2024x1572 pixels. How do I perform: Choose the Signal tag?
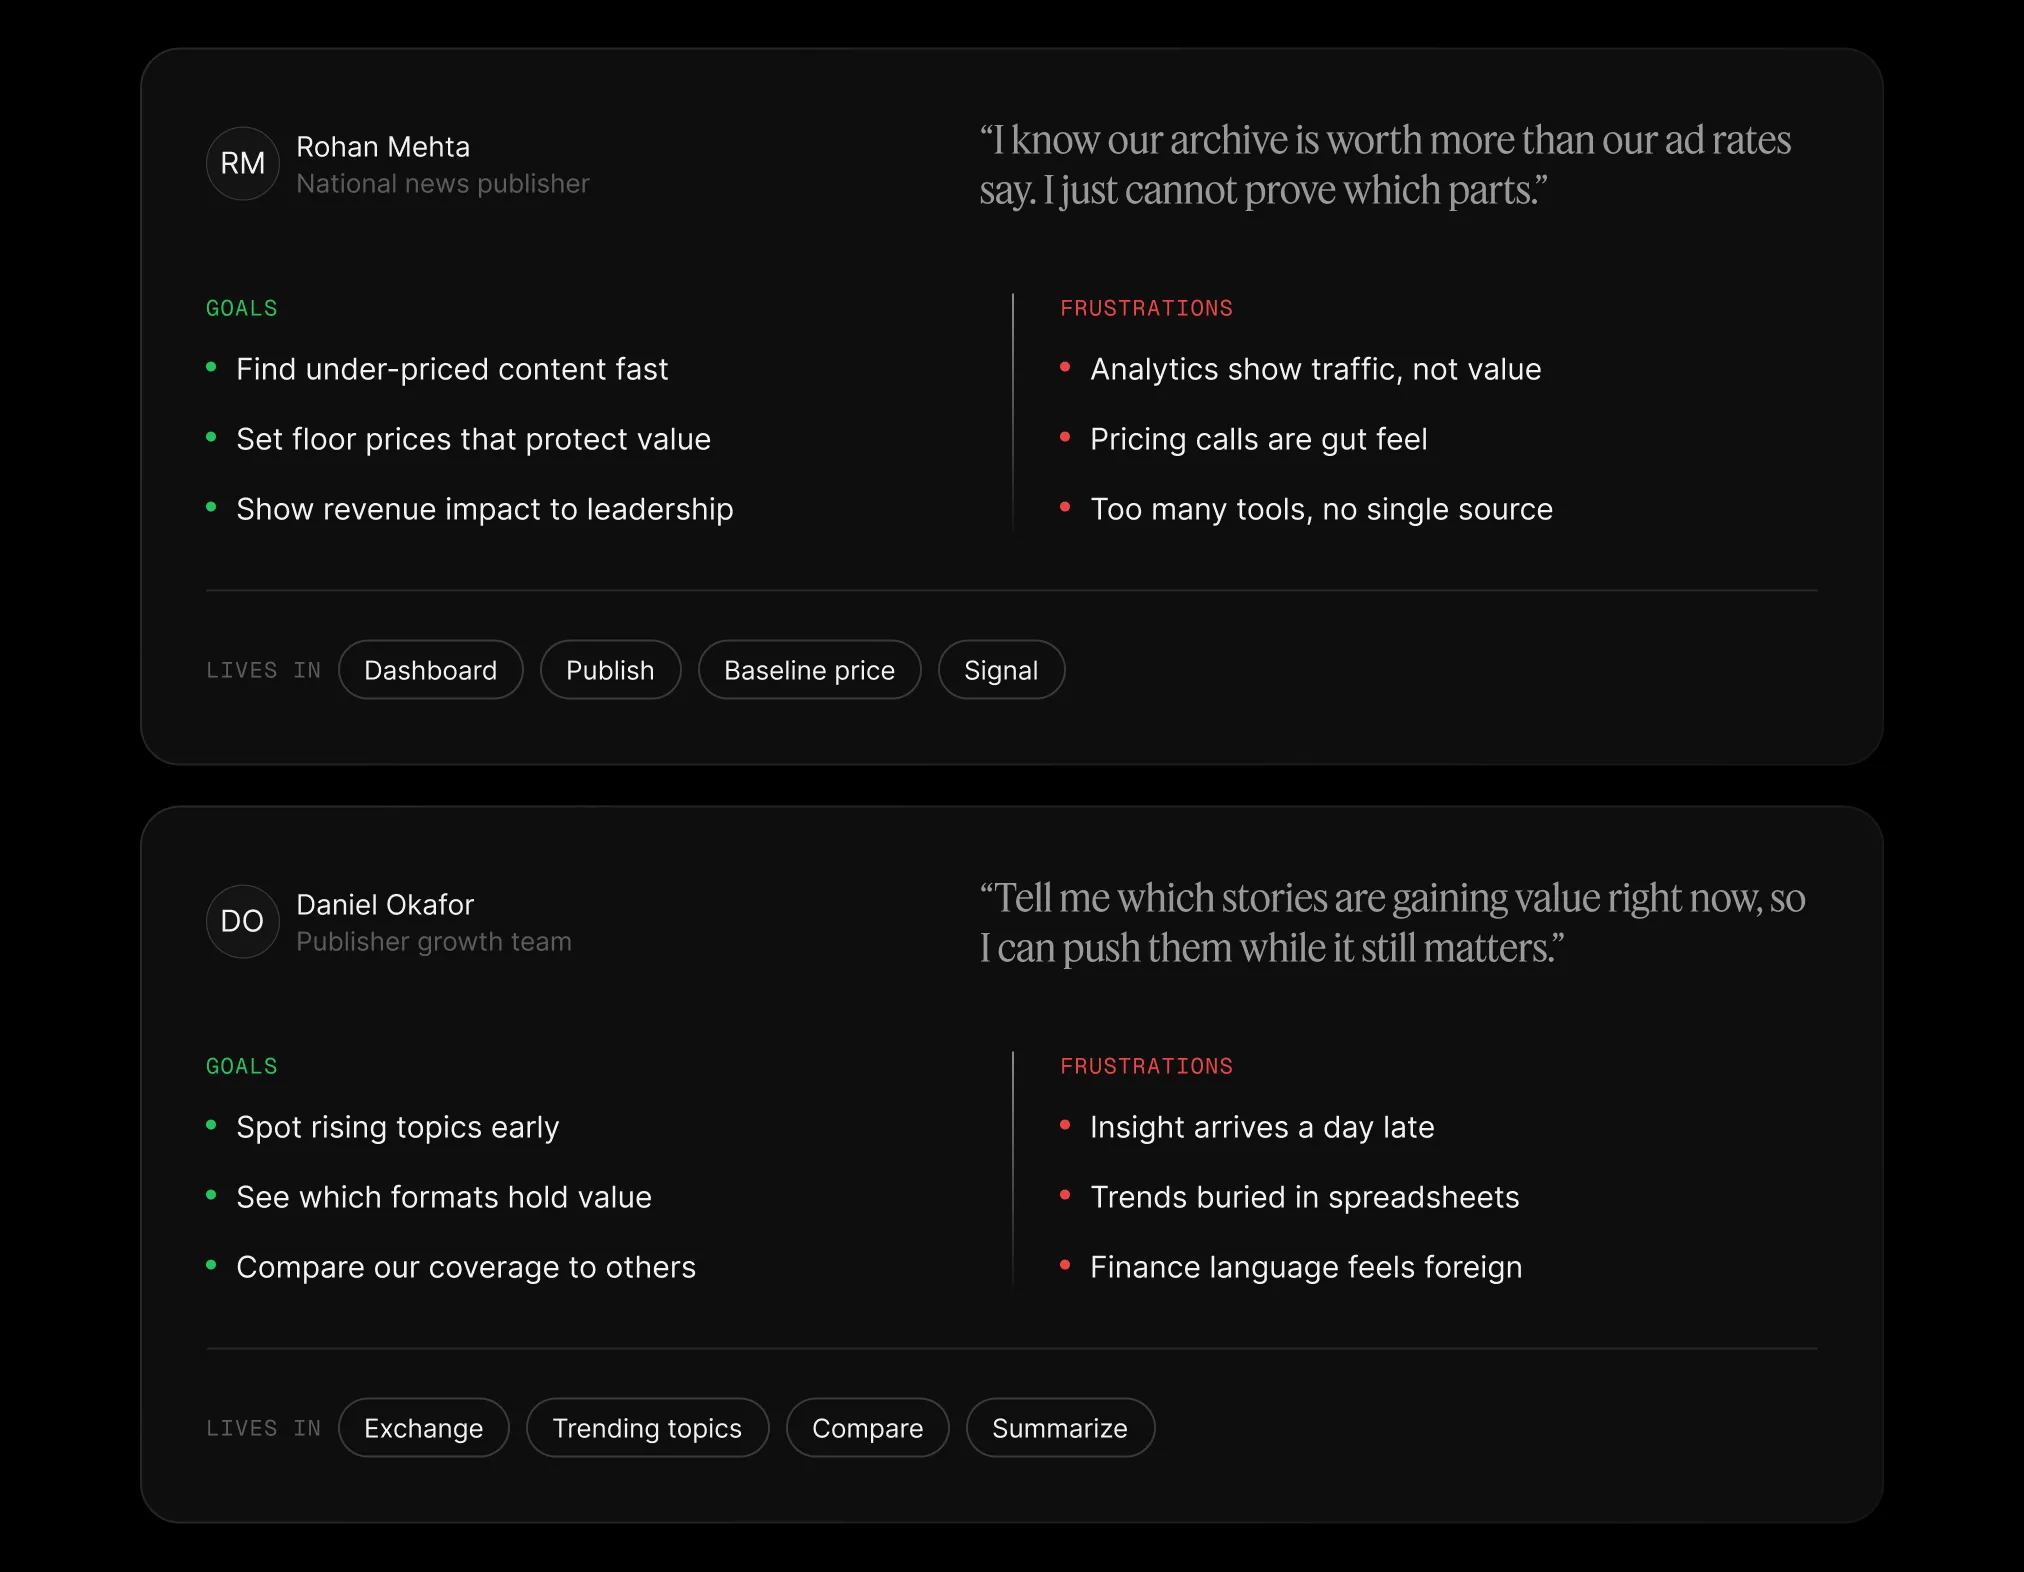point(1001,670)
